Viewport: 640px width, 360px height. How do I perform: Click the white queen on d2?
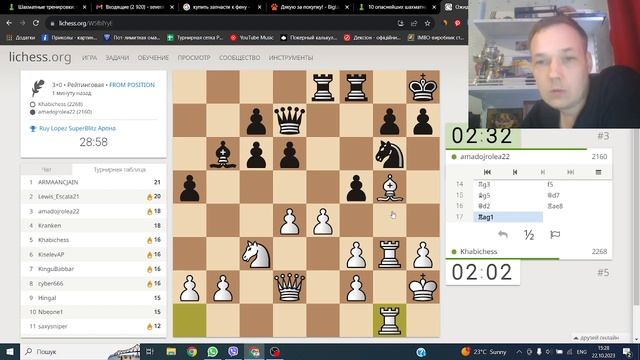click(289, 287)
